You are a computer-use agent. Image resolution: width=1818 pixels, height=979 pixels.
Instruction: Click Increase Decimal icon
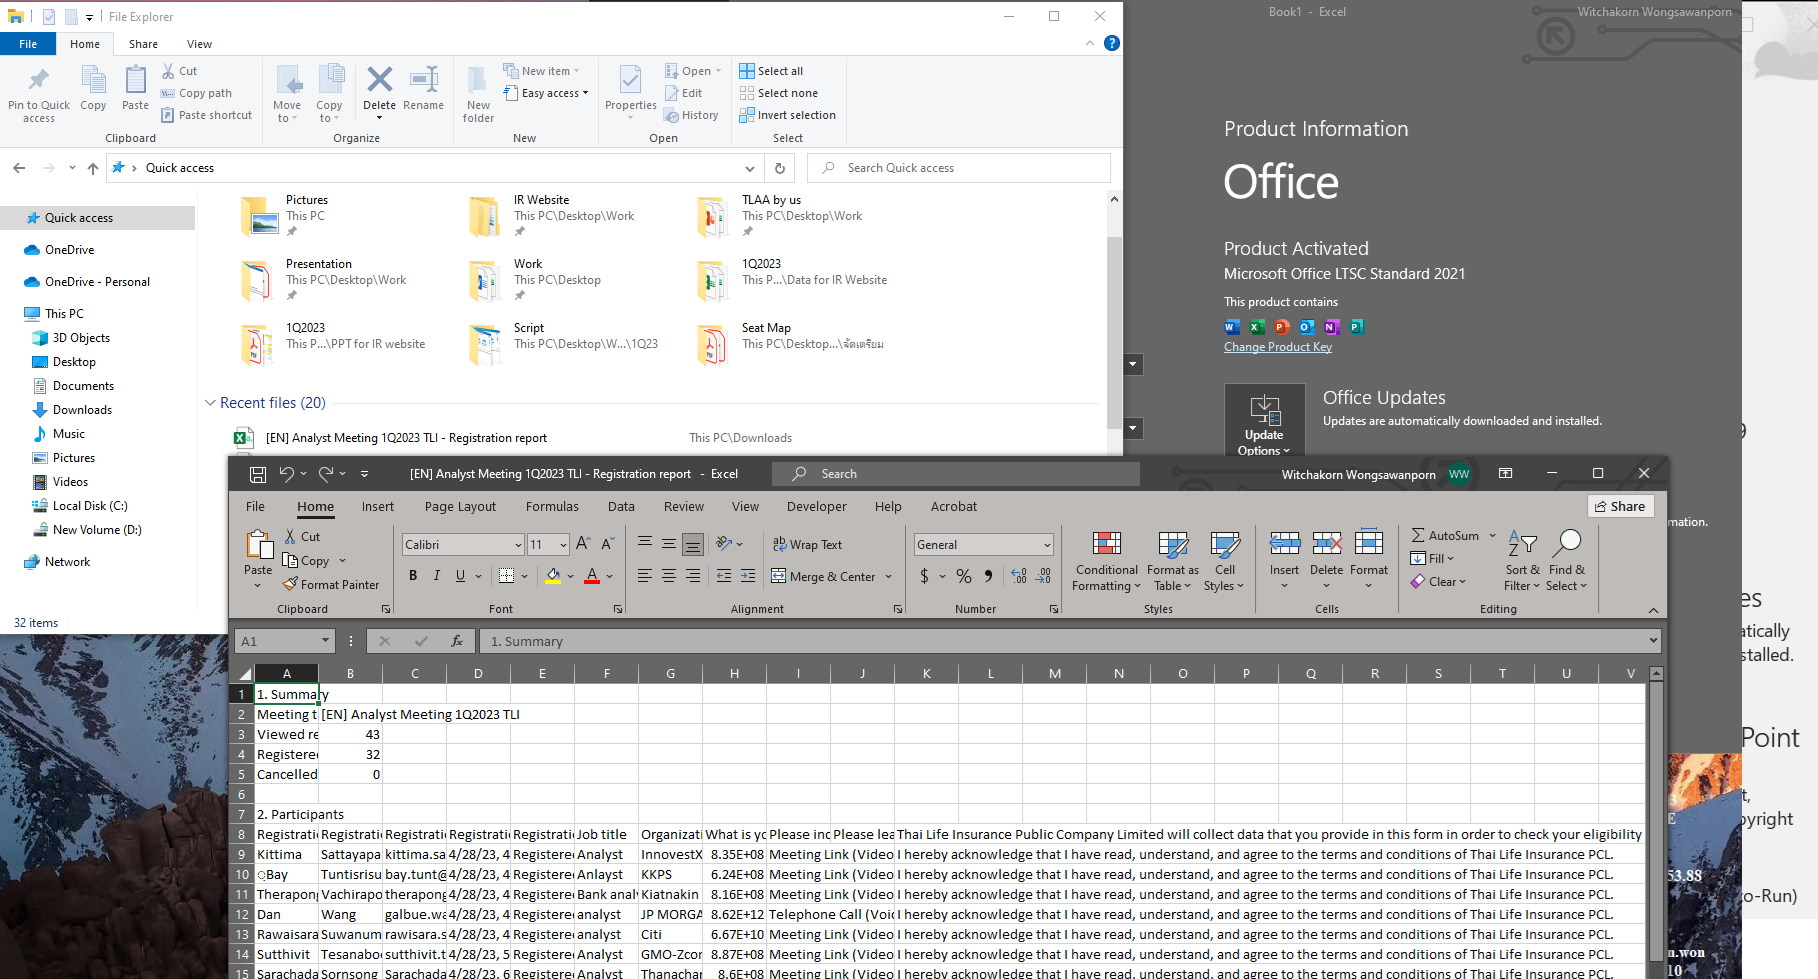point(1019,576)
